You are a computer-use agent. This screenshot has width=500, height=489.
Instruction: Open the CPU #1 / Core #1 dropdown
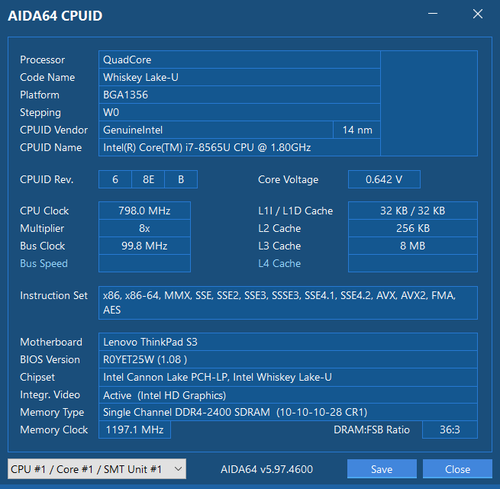97,469
